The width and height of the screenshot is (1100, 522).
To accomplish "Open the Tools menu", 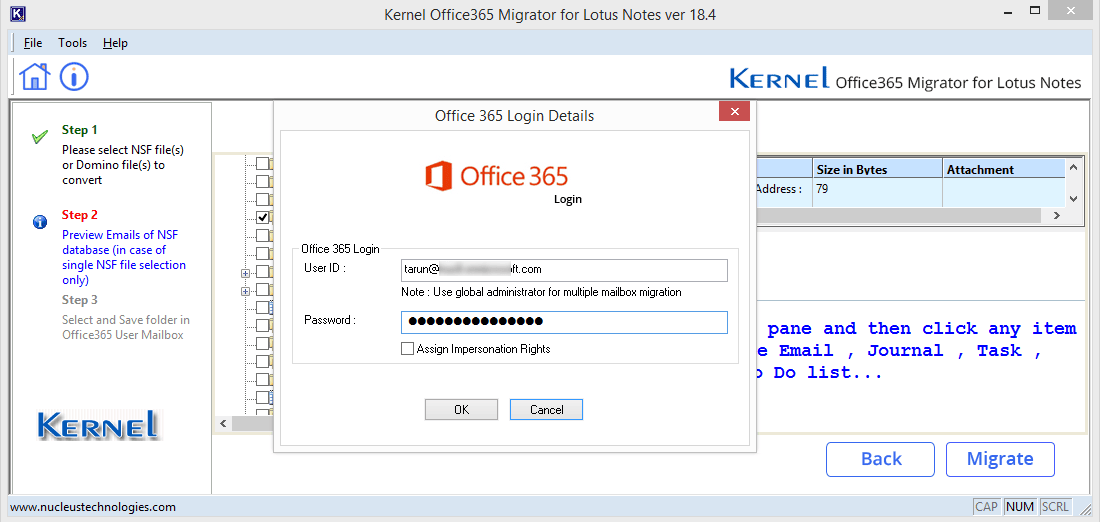I will [72, 43].
